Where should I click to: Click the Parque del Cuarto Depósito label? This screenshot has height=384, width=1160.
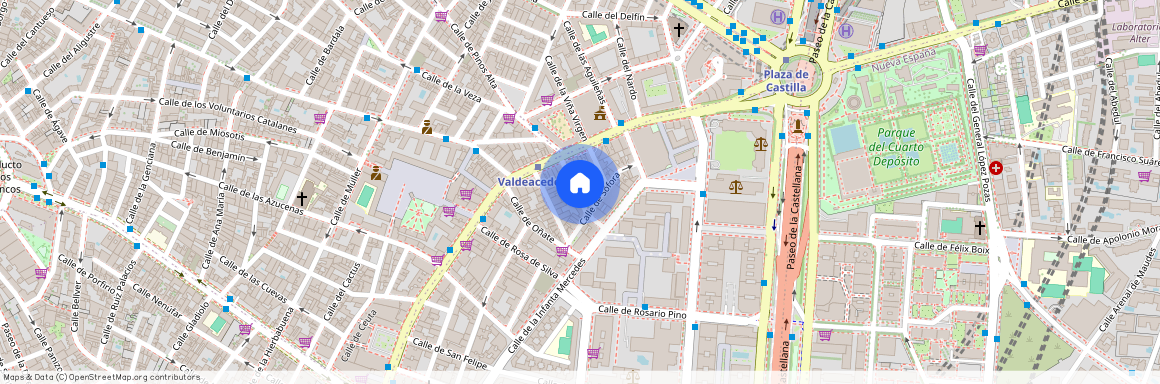pyautogui.click(x=897, y=146)
